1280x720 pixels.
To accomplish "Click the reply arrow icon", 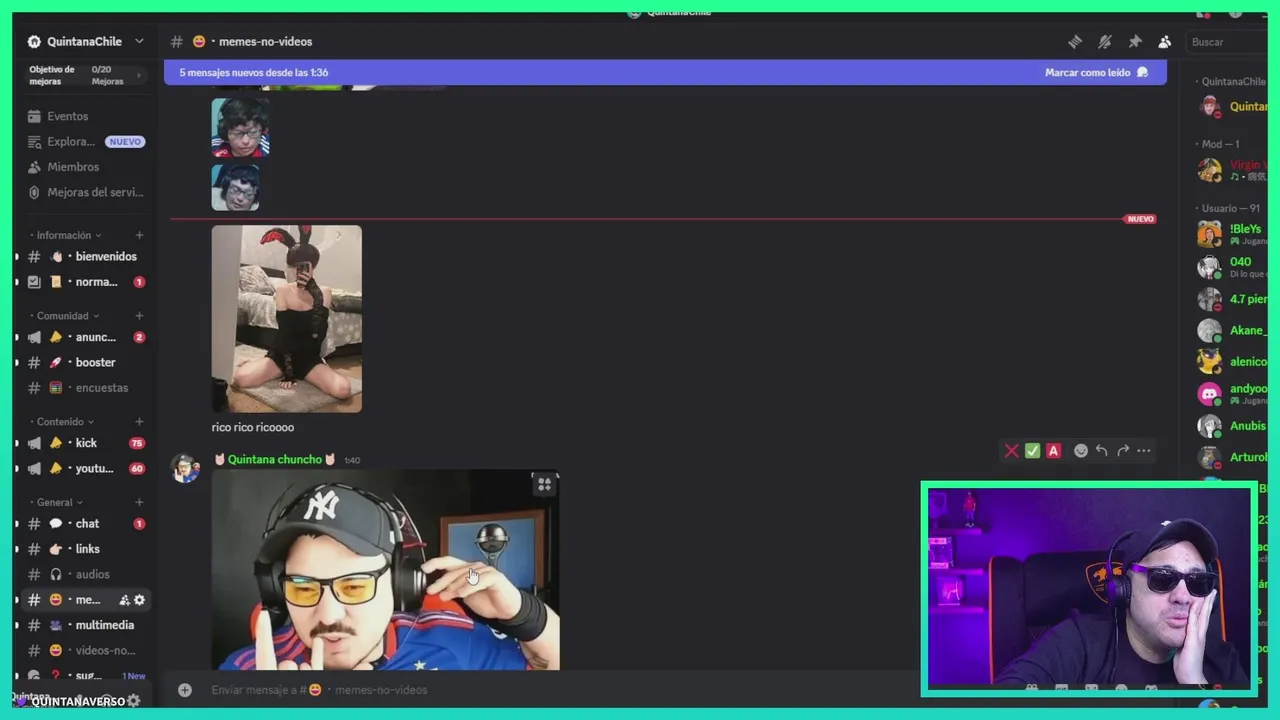I will point(1102,451).
